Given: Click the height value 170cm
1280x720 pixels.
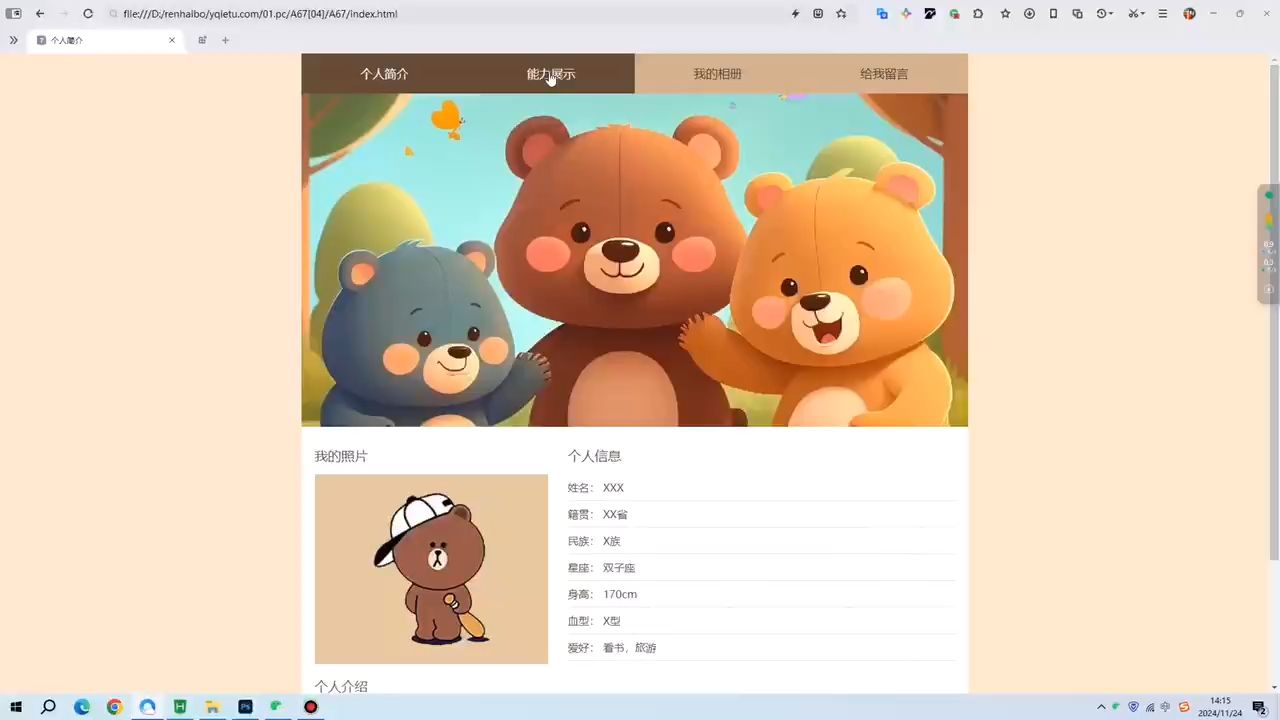Looking at the screenshot, I should [620, 594].
